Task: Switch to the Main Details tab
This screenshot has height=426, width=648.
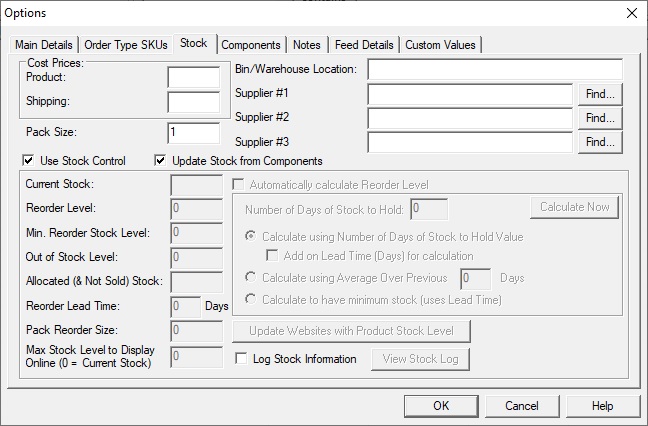Action: point(44,45)
